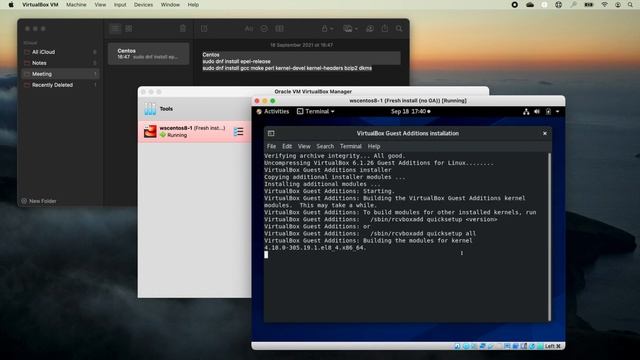The image size is (640, 360).
Task: Click the trash delete icon in Notes
Action: pos(183,29)
